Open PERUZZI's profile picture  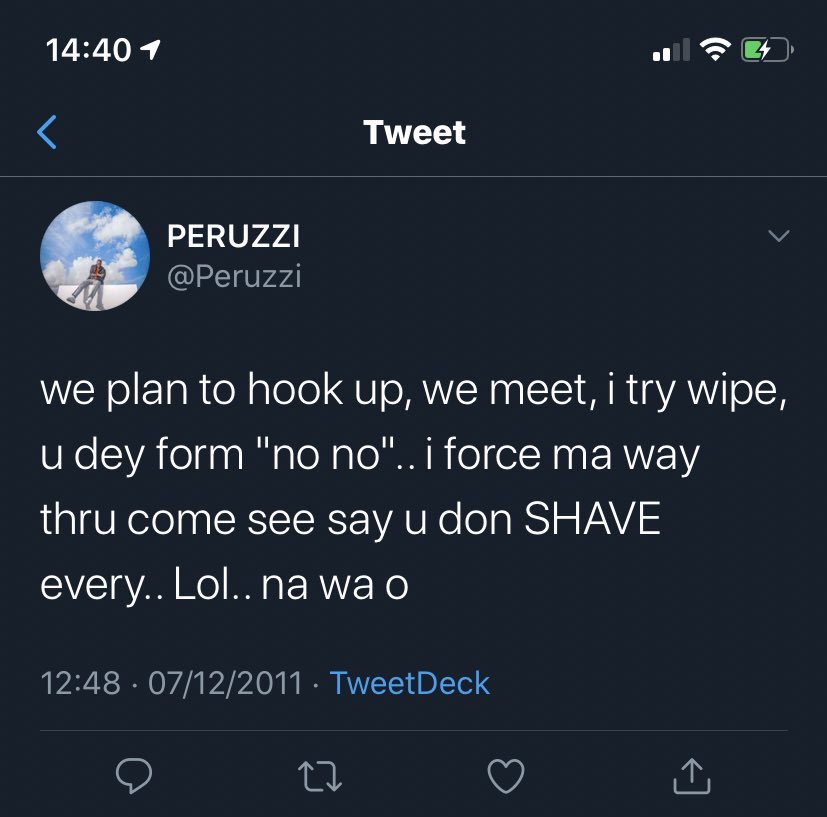point(95,256)
